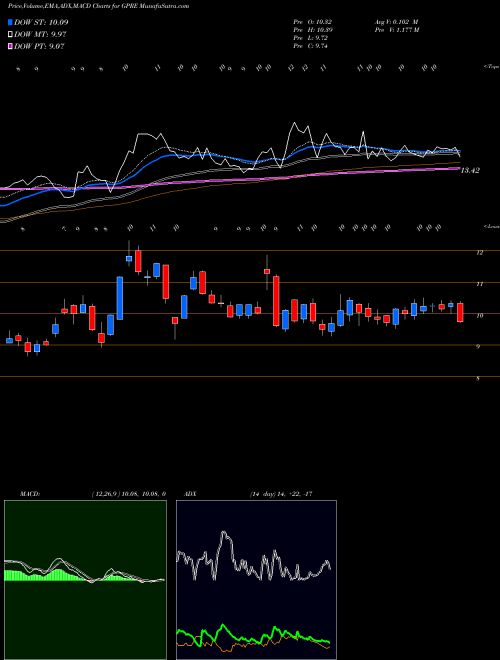Click the 'Pre H: 10.39' high value
The image size is (500, 660).
311,30
